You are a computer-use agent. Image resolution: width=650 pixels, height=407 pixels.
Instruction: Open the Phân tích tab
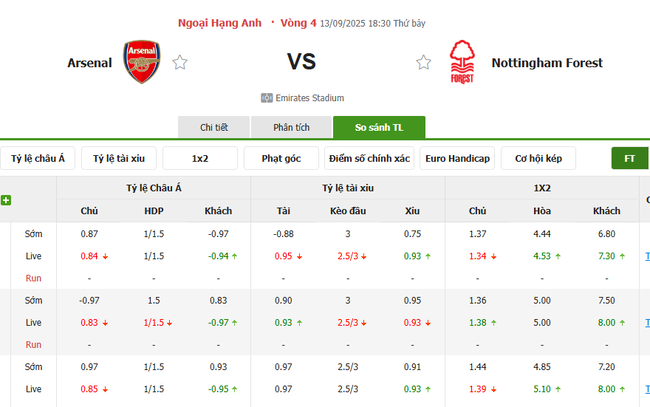click(x=291, y=128)
